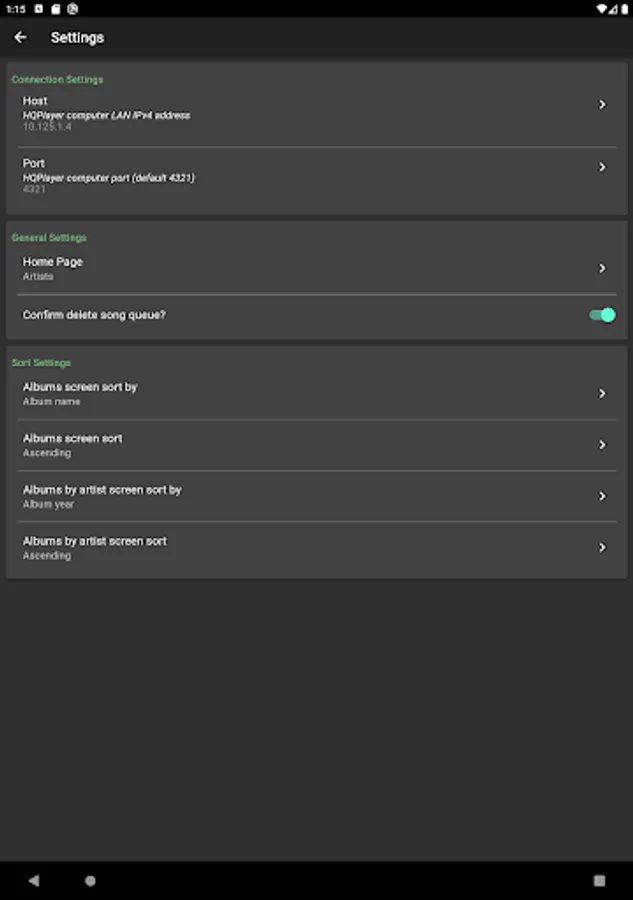This screenshot has width=633, height=900.
Task: Open Home Page chevron arrow
Action: pyautogui.click(x=602, y=268)
